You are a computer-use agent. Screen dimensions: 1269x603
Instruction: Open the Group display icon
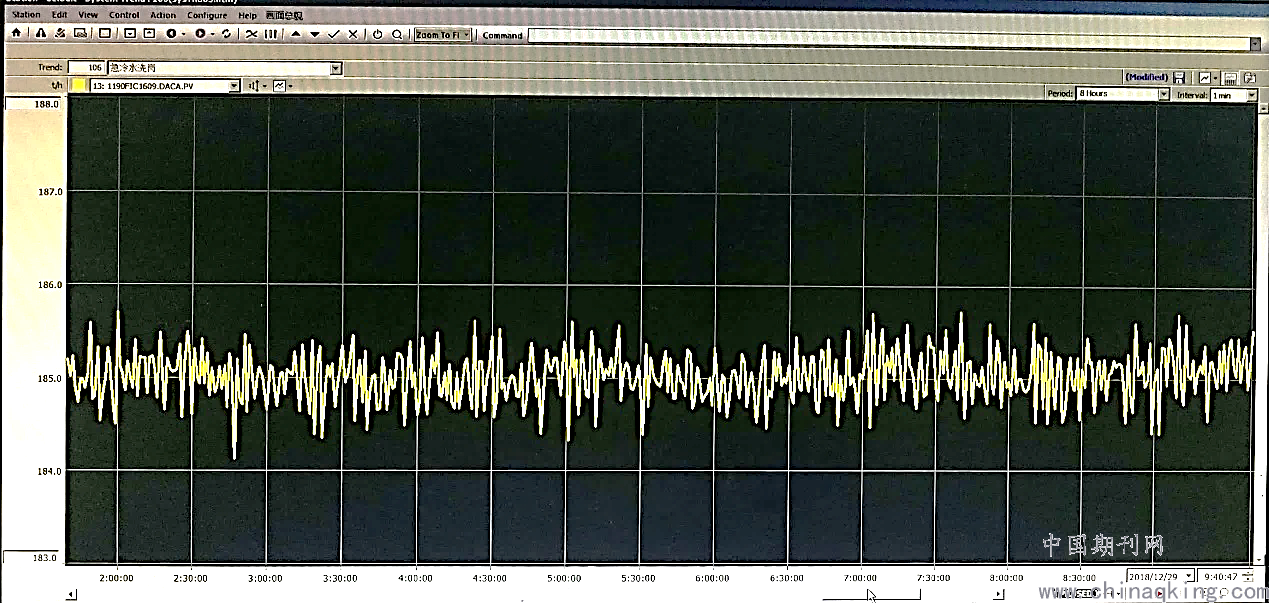point(270,34)
